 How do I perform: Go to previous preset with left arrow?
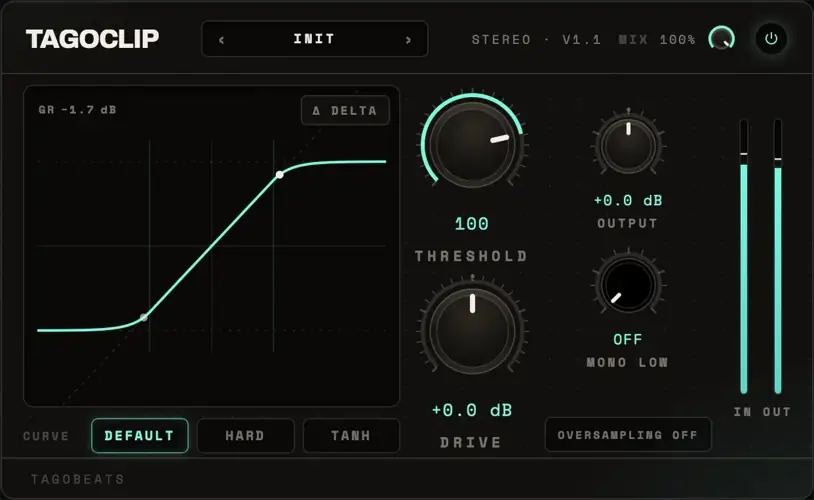pyautogui.click(x=222, y=39)
